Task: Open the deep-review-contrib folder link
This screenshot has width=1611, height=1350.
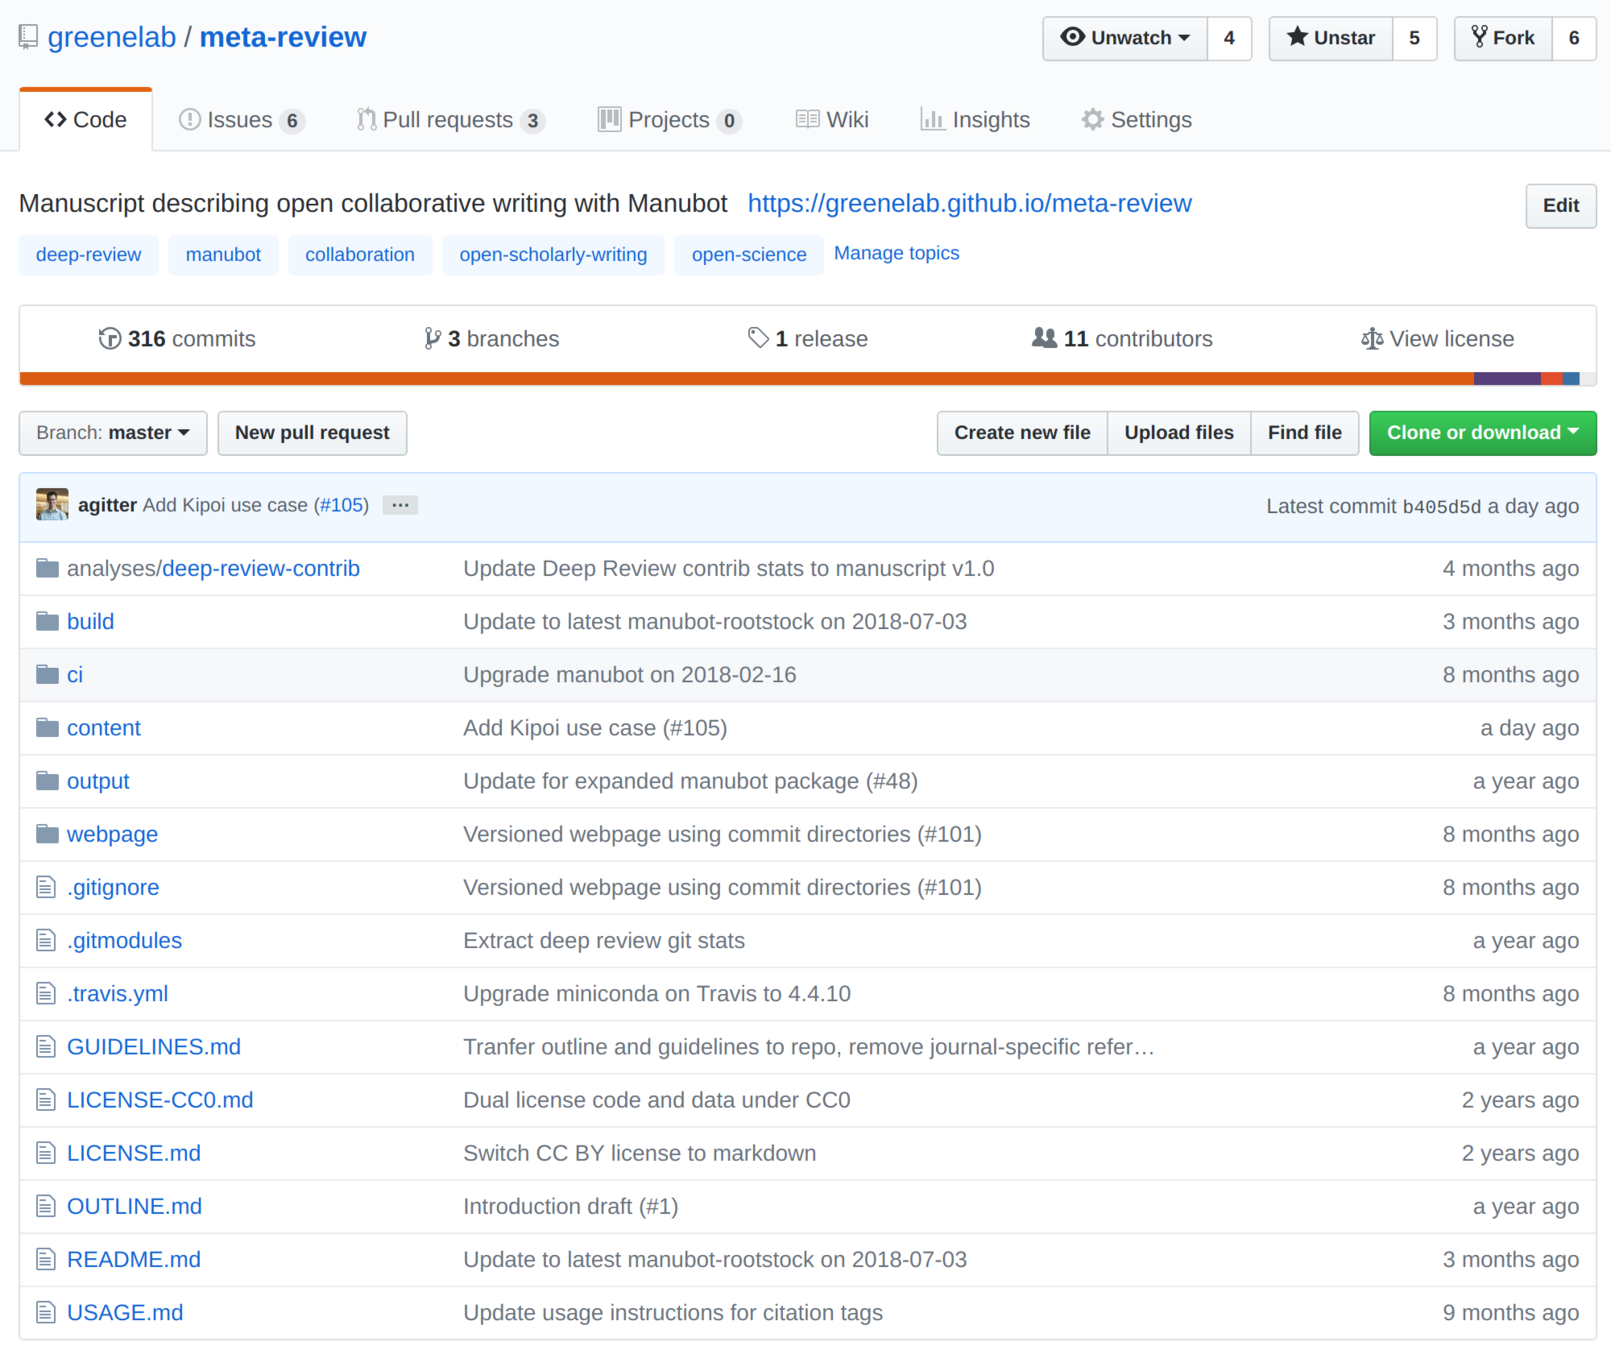Action: pos(261,569)
